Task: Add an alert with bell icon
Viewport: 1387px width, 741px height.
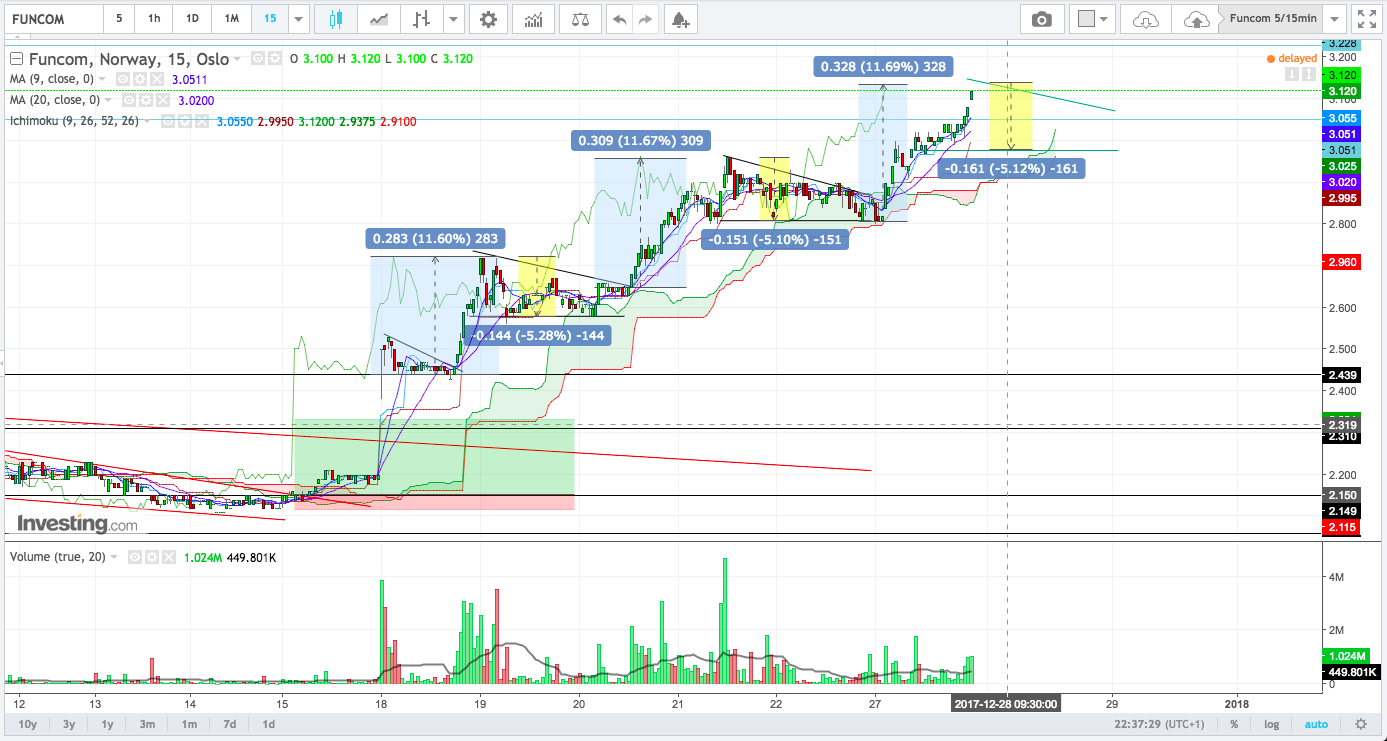Action: tap(679, 19)
